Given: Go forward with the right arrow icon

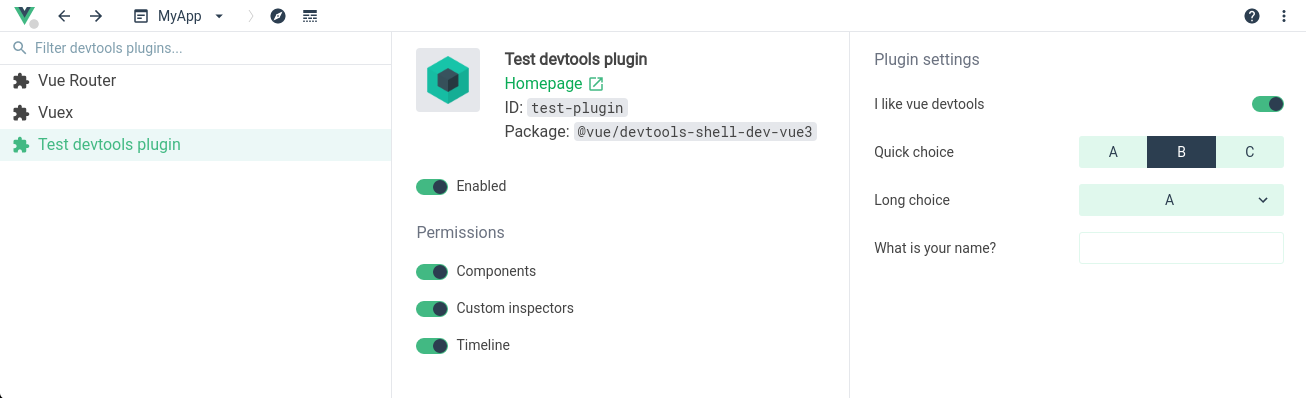Looking at the screenshot, I should click(96, 16).
